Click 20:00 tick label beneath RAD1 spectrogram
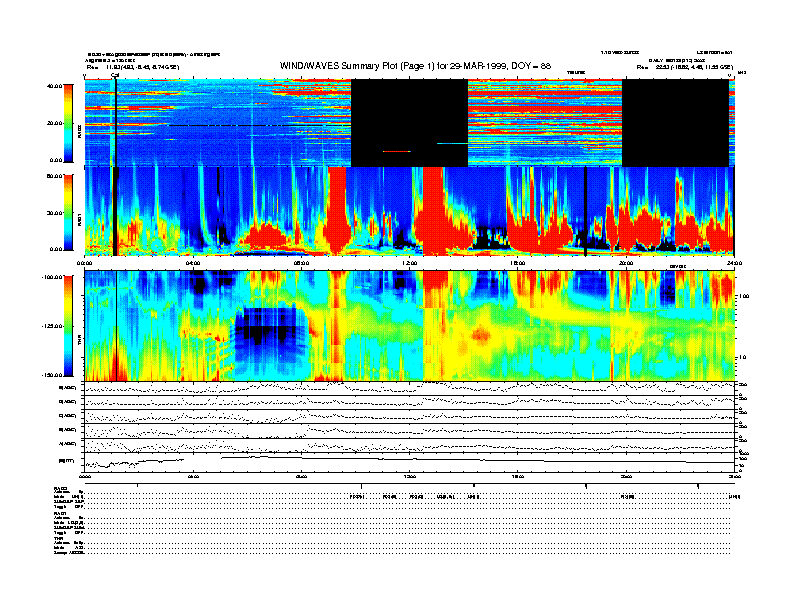 [x=626, y=263]
